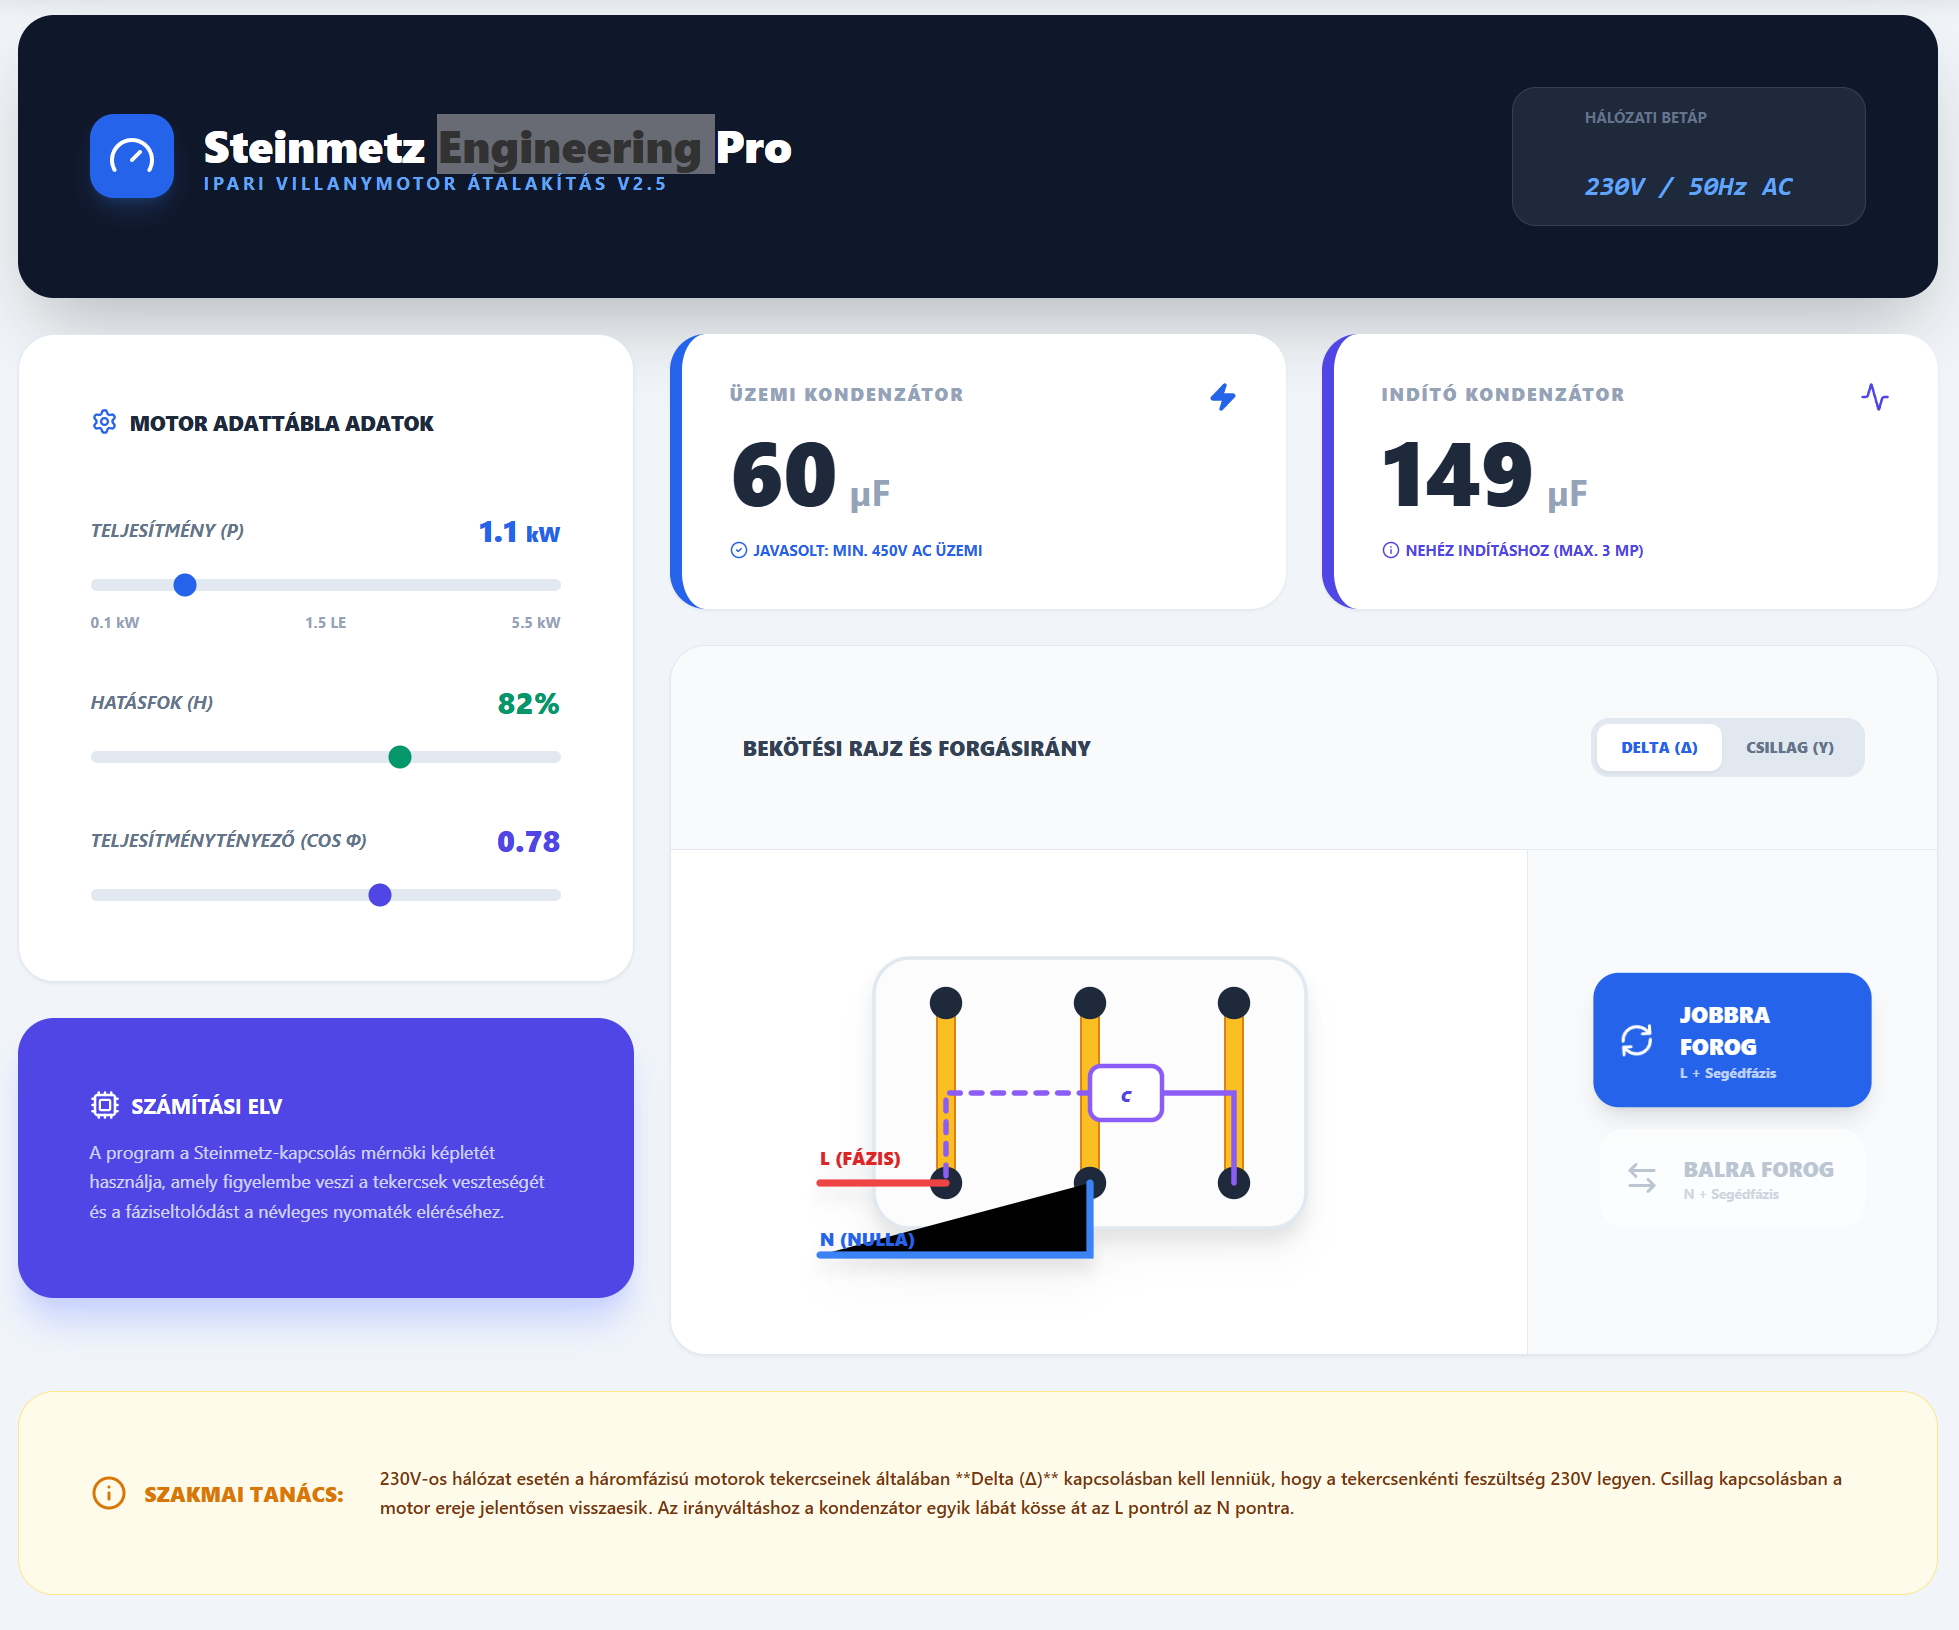Click the Teljesítmény (P) slider handle
The height and width of the screenshot is (1630, 1959).
(x=185, y=585)
